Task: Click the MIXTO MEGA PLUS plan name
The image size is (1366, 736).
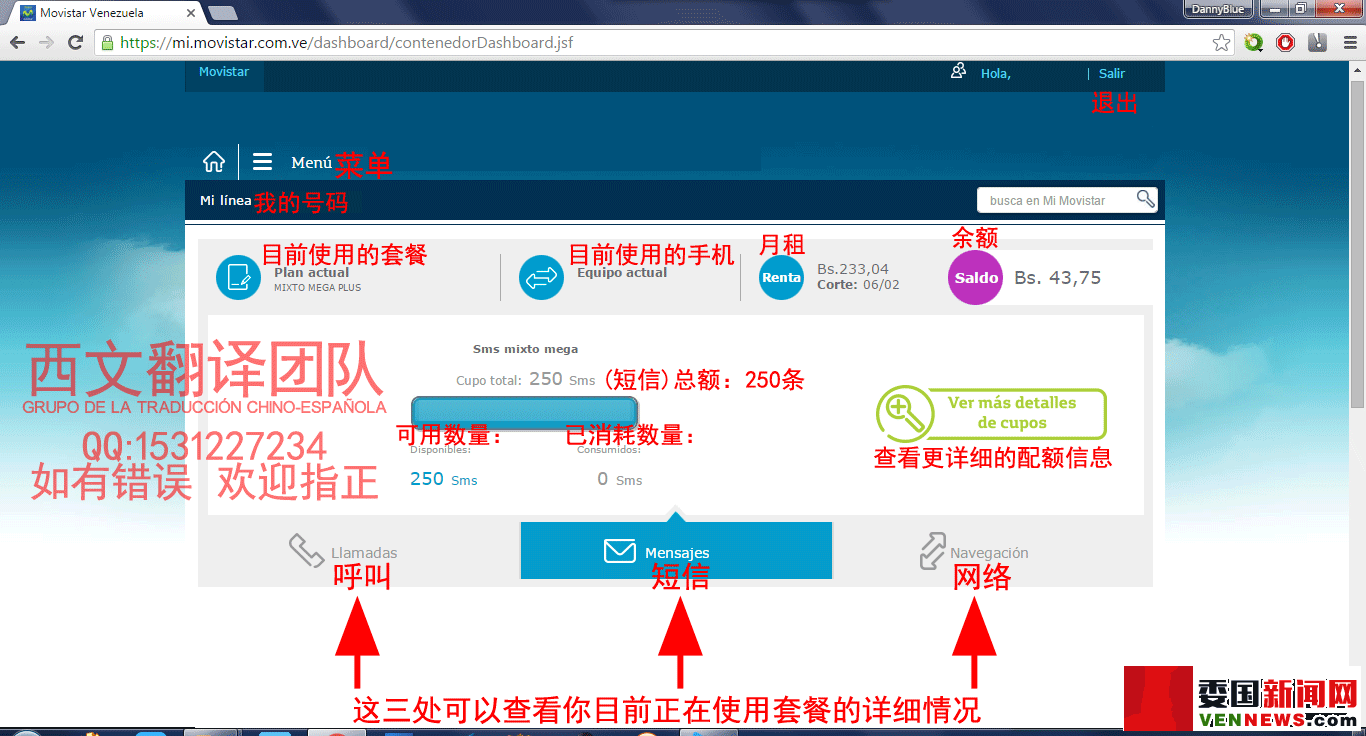Action: 318,288
